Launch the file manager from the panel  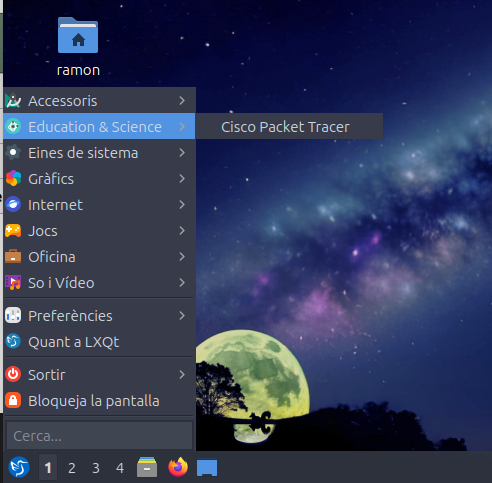click(x=147, y=467)
